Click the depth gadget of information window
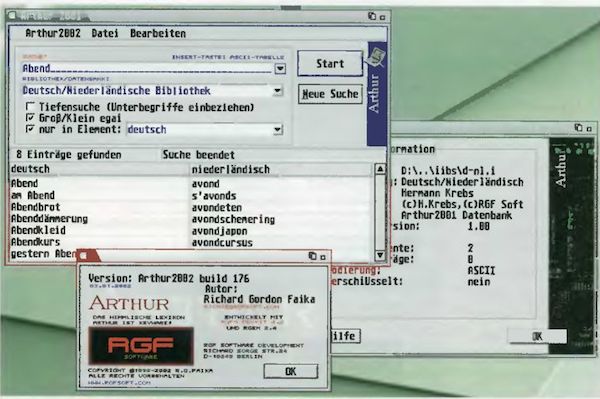The width and height of the screenshot is (600, 399). 578,128
